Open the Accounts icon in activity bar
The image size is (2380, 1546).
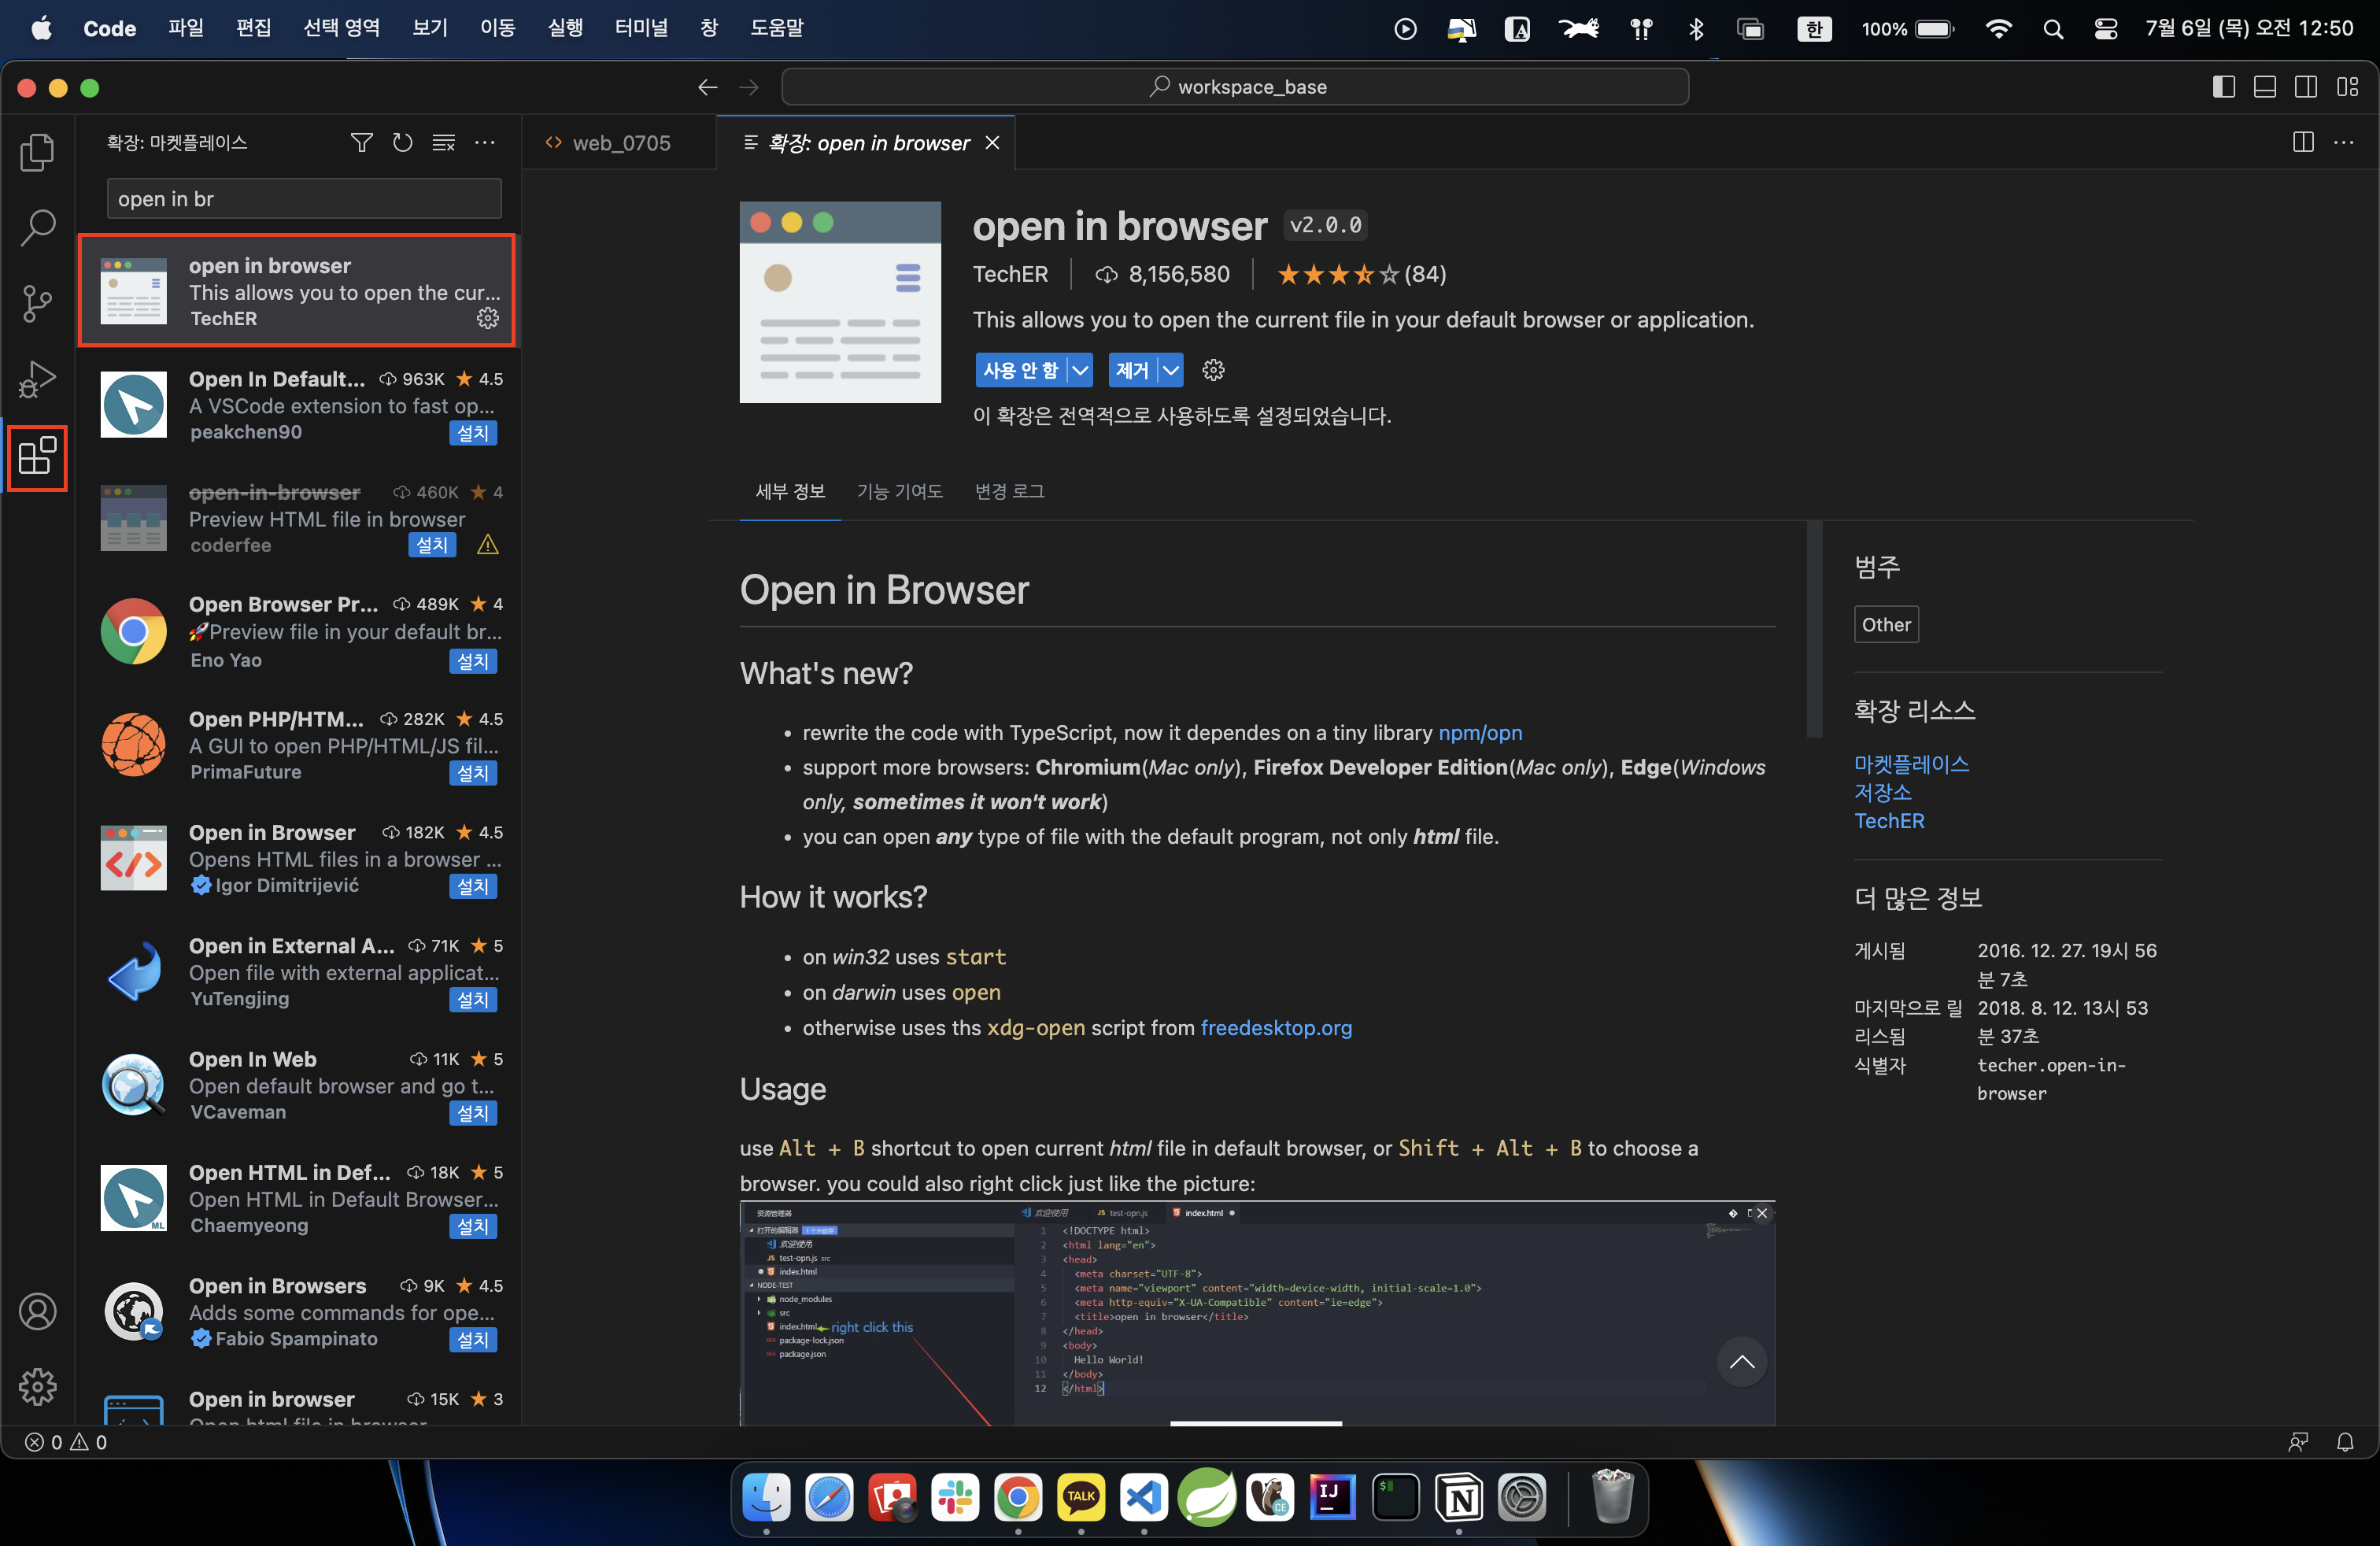tap(37, 1311)
